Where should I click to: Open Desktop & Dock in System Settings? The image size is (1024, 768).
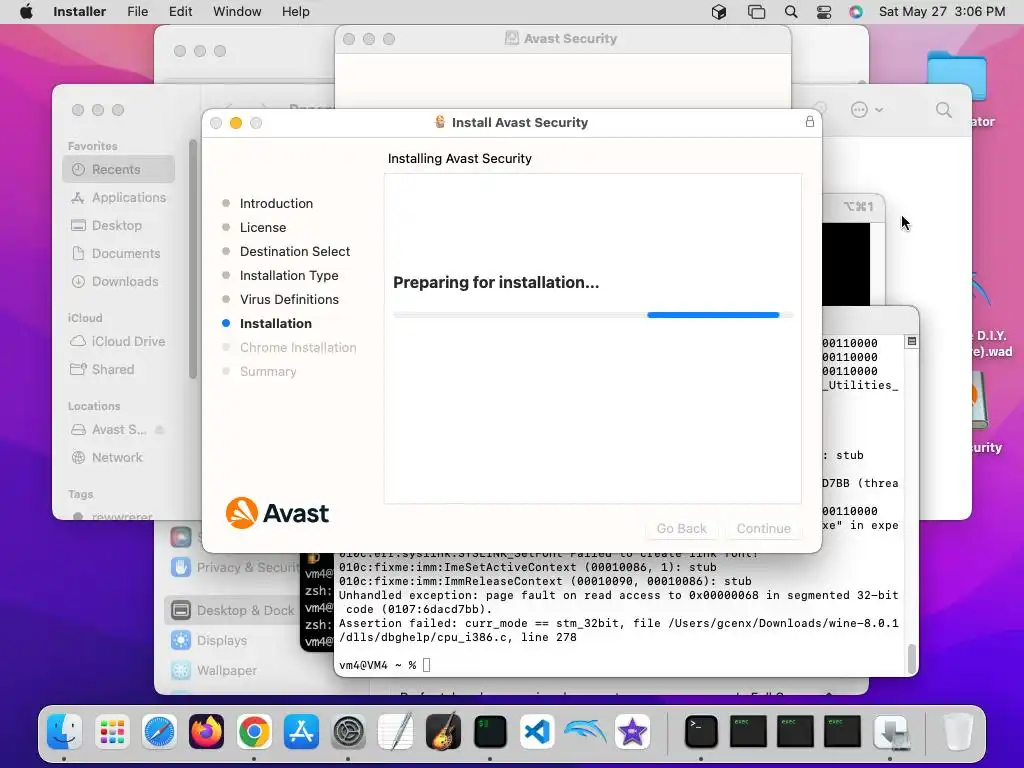click(232, 611)
